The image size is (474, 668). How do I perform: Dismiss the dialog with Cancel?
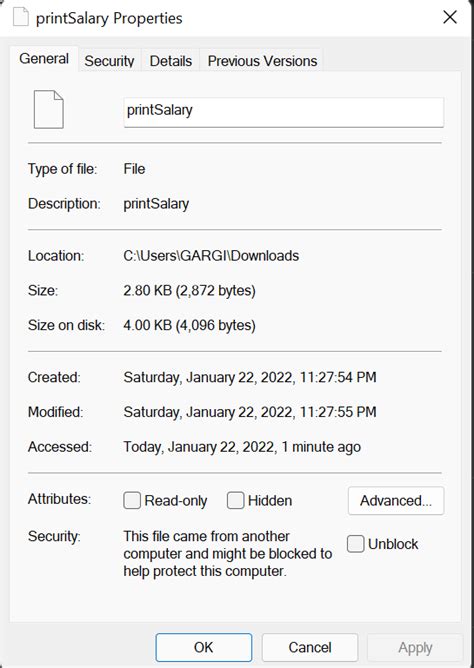pos(310,648)
